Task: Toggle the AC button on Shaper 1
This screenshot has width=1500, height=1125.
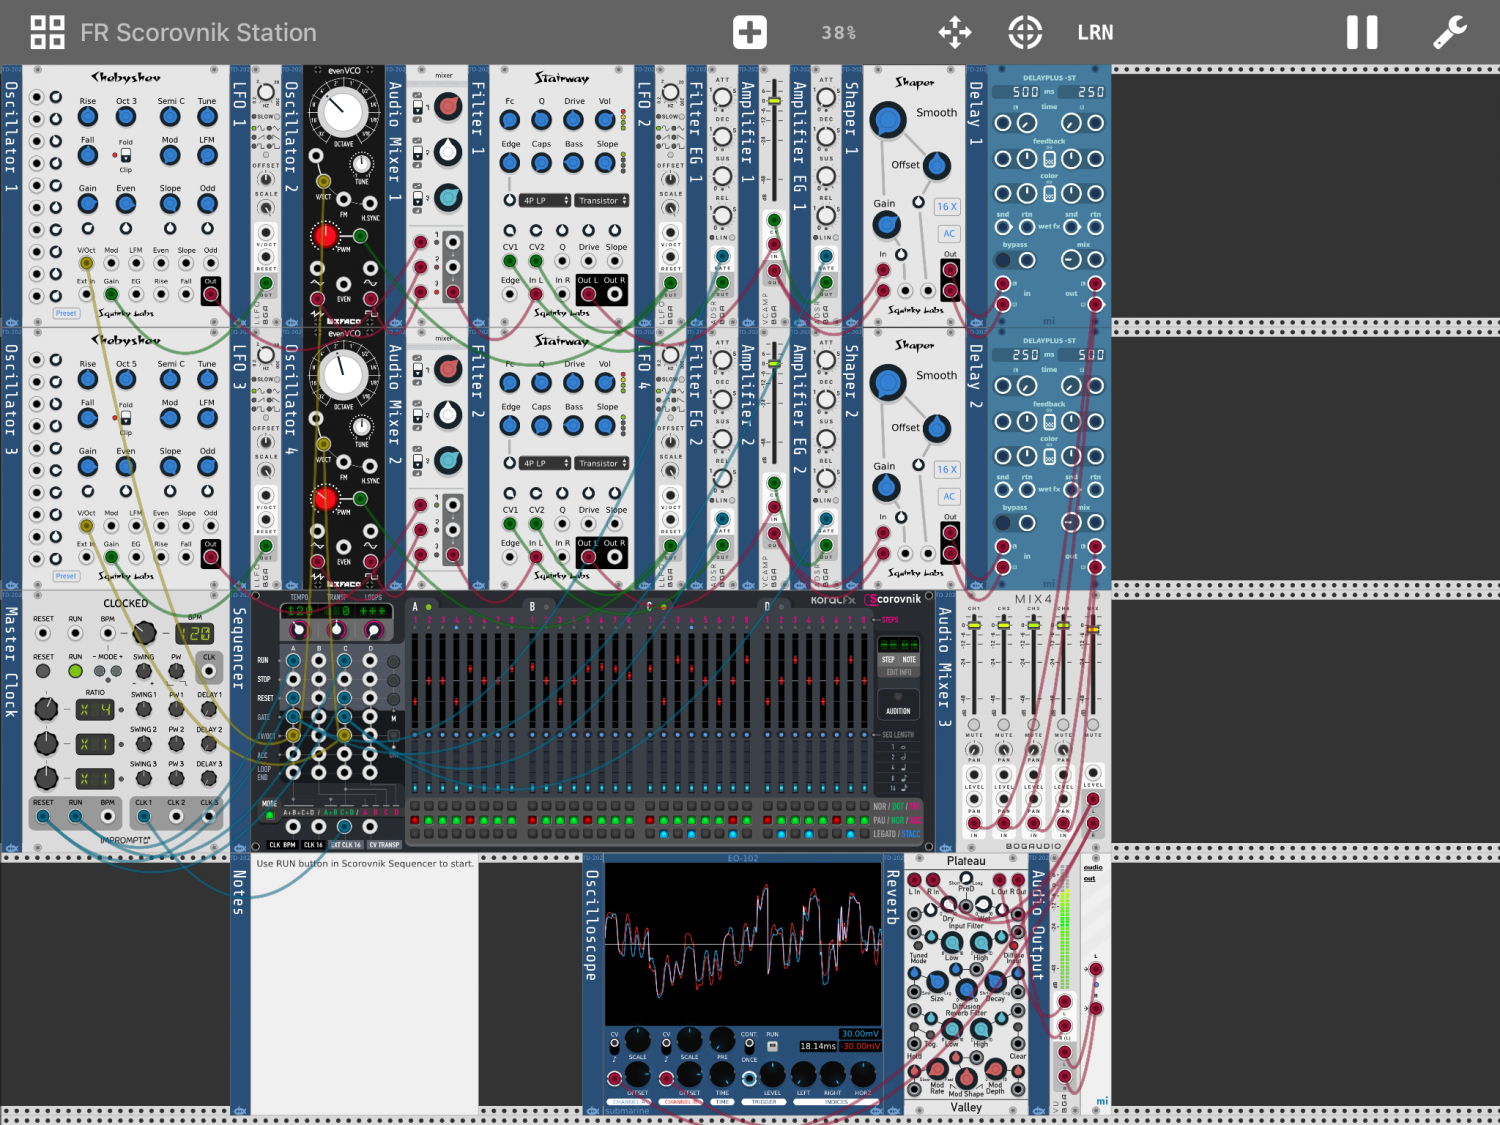Action: pos(949,234)
